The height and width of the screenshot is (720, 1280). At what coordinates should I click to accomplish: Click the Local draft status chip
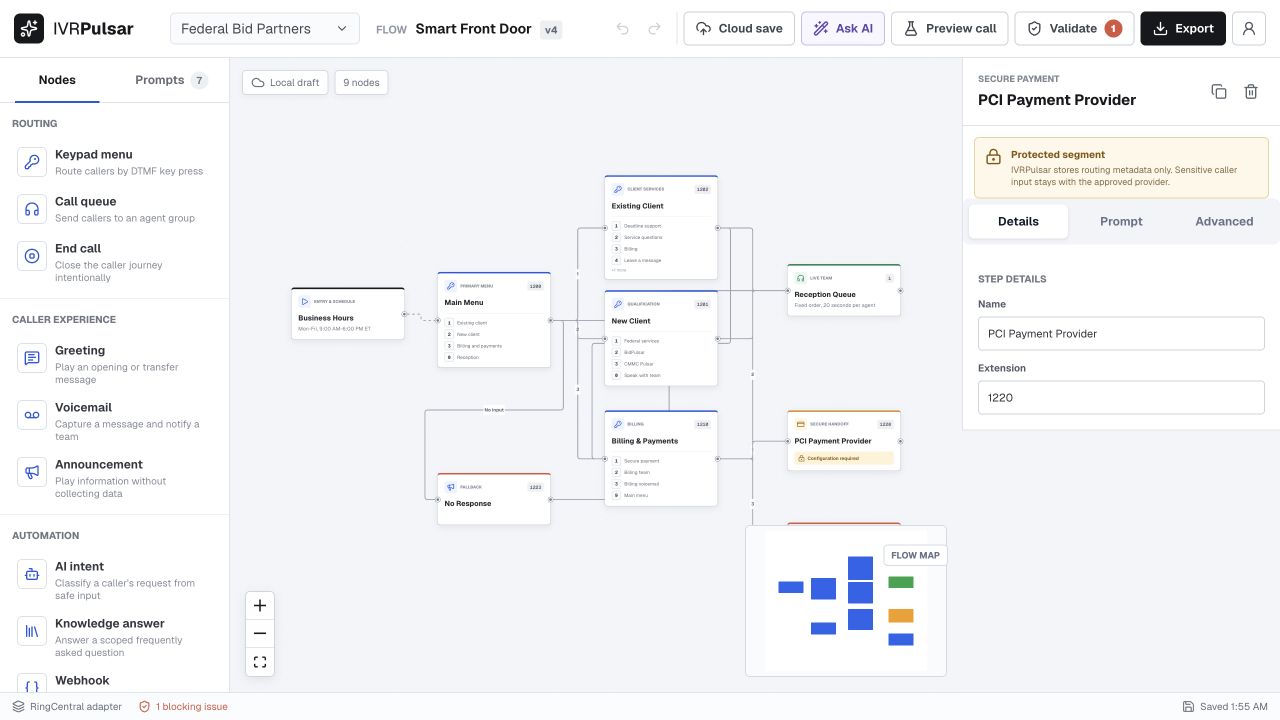tap(286, 82)
